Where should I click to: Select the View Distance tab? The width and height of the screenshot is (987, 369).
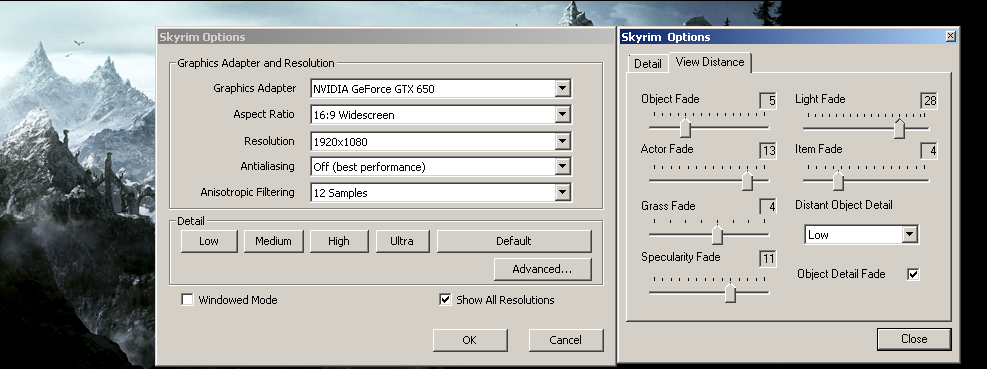(709, 62)
